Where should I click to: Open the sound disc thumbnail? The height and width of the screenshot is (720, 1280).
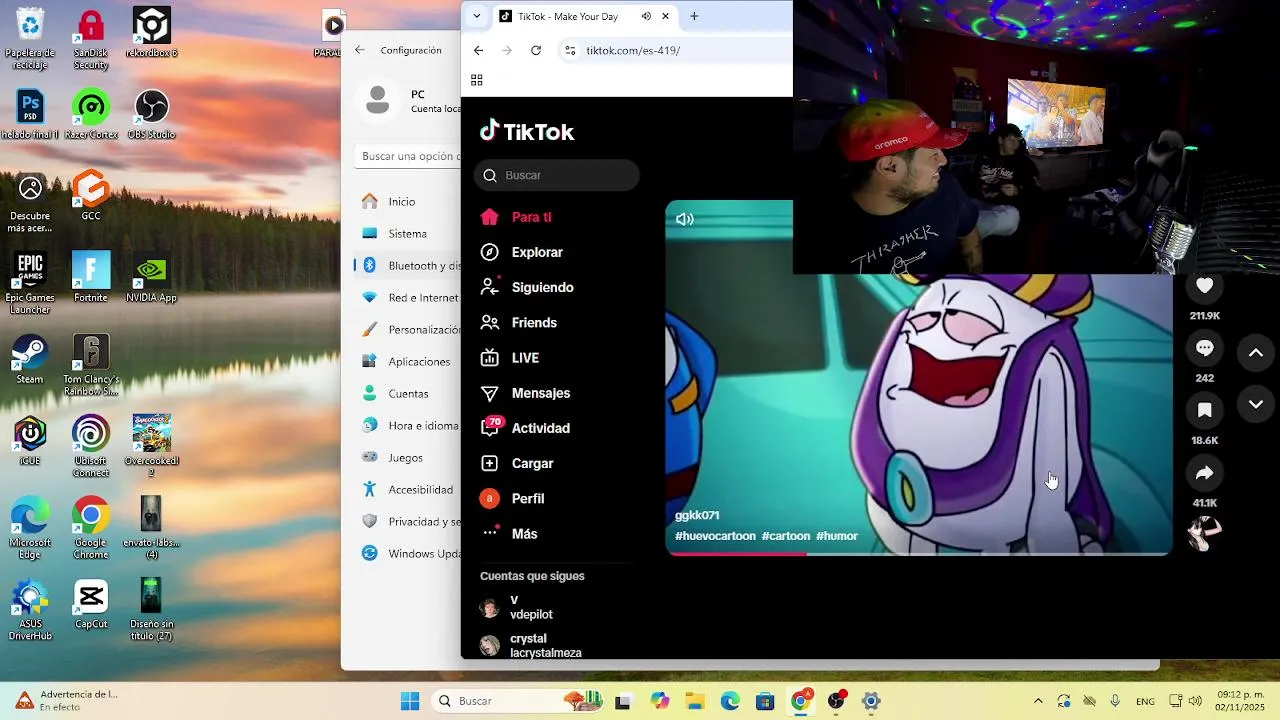pyautogui.click(x=1204, y=532)
